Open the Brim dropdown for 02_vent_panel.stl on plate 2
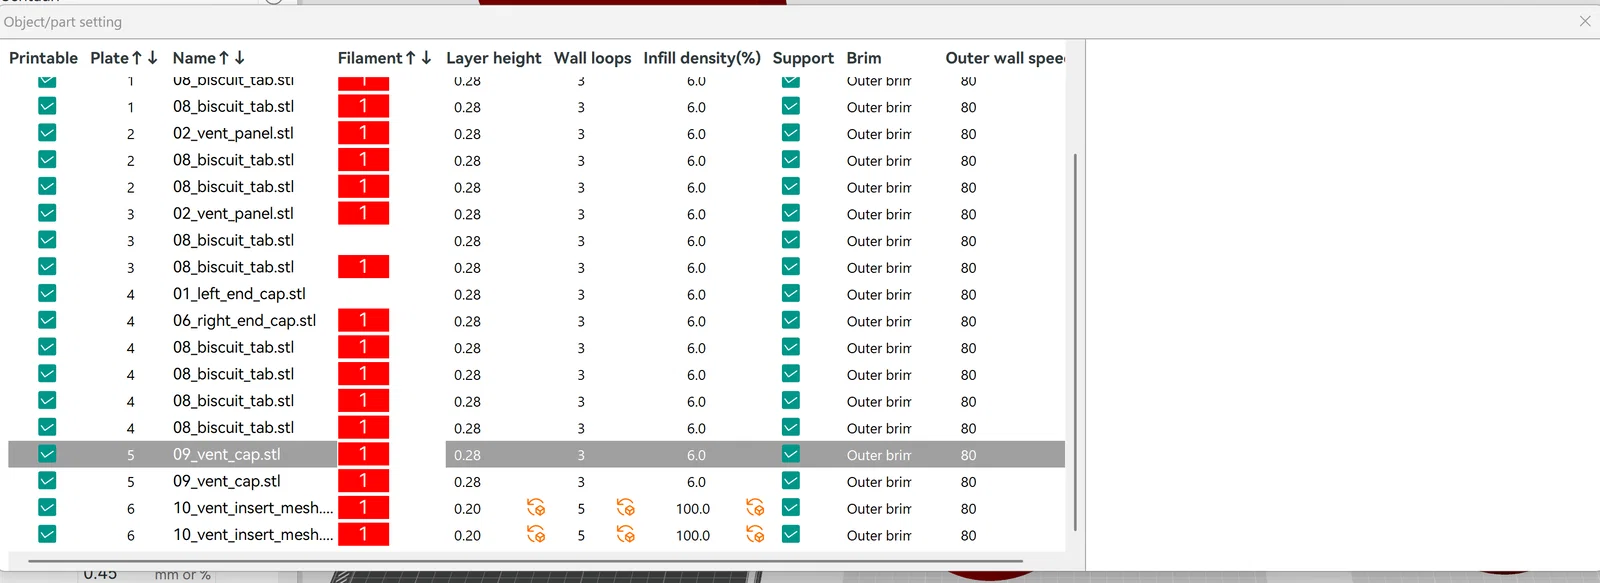This screenshot has width=1600, height=583. pyautogui.click(x=879, y=134)
